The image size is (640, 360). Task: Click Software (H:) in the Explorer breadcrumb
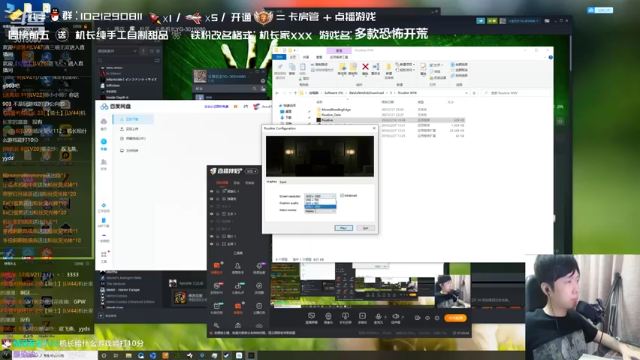(x=333, y=93)
